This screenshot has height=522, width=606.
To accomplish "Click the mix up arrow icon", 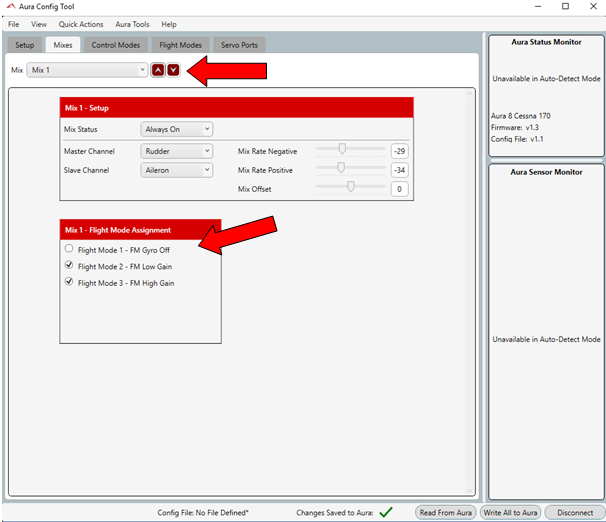I will (158, 70).
